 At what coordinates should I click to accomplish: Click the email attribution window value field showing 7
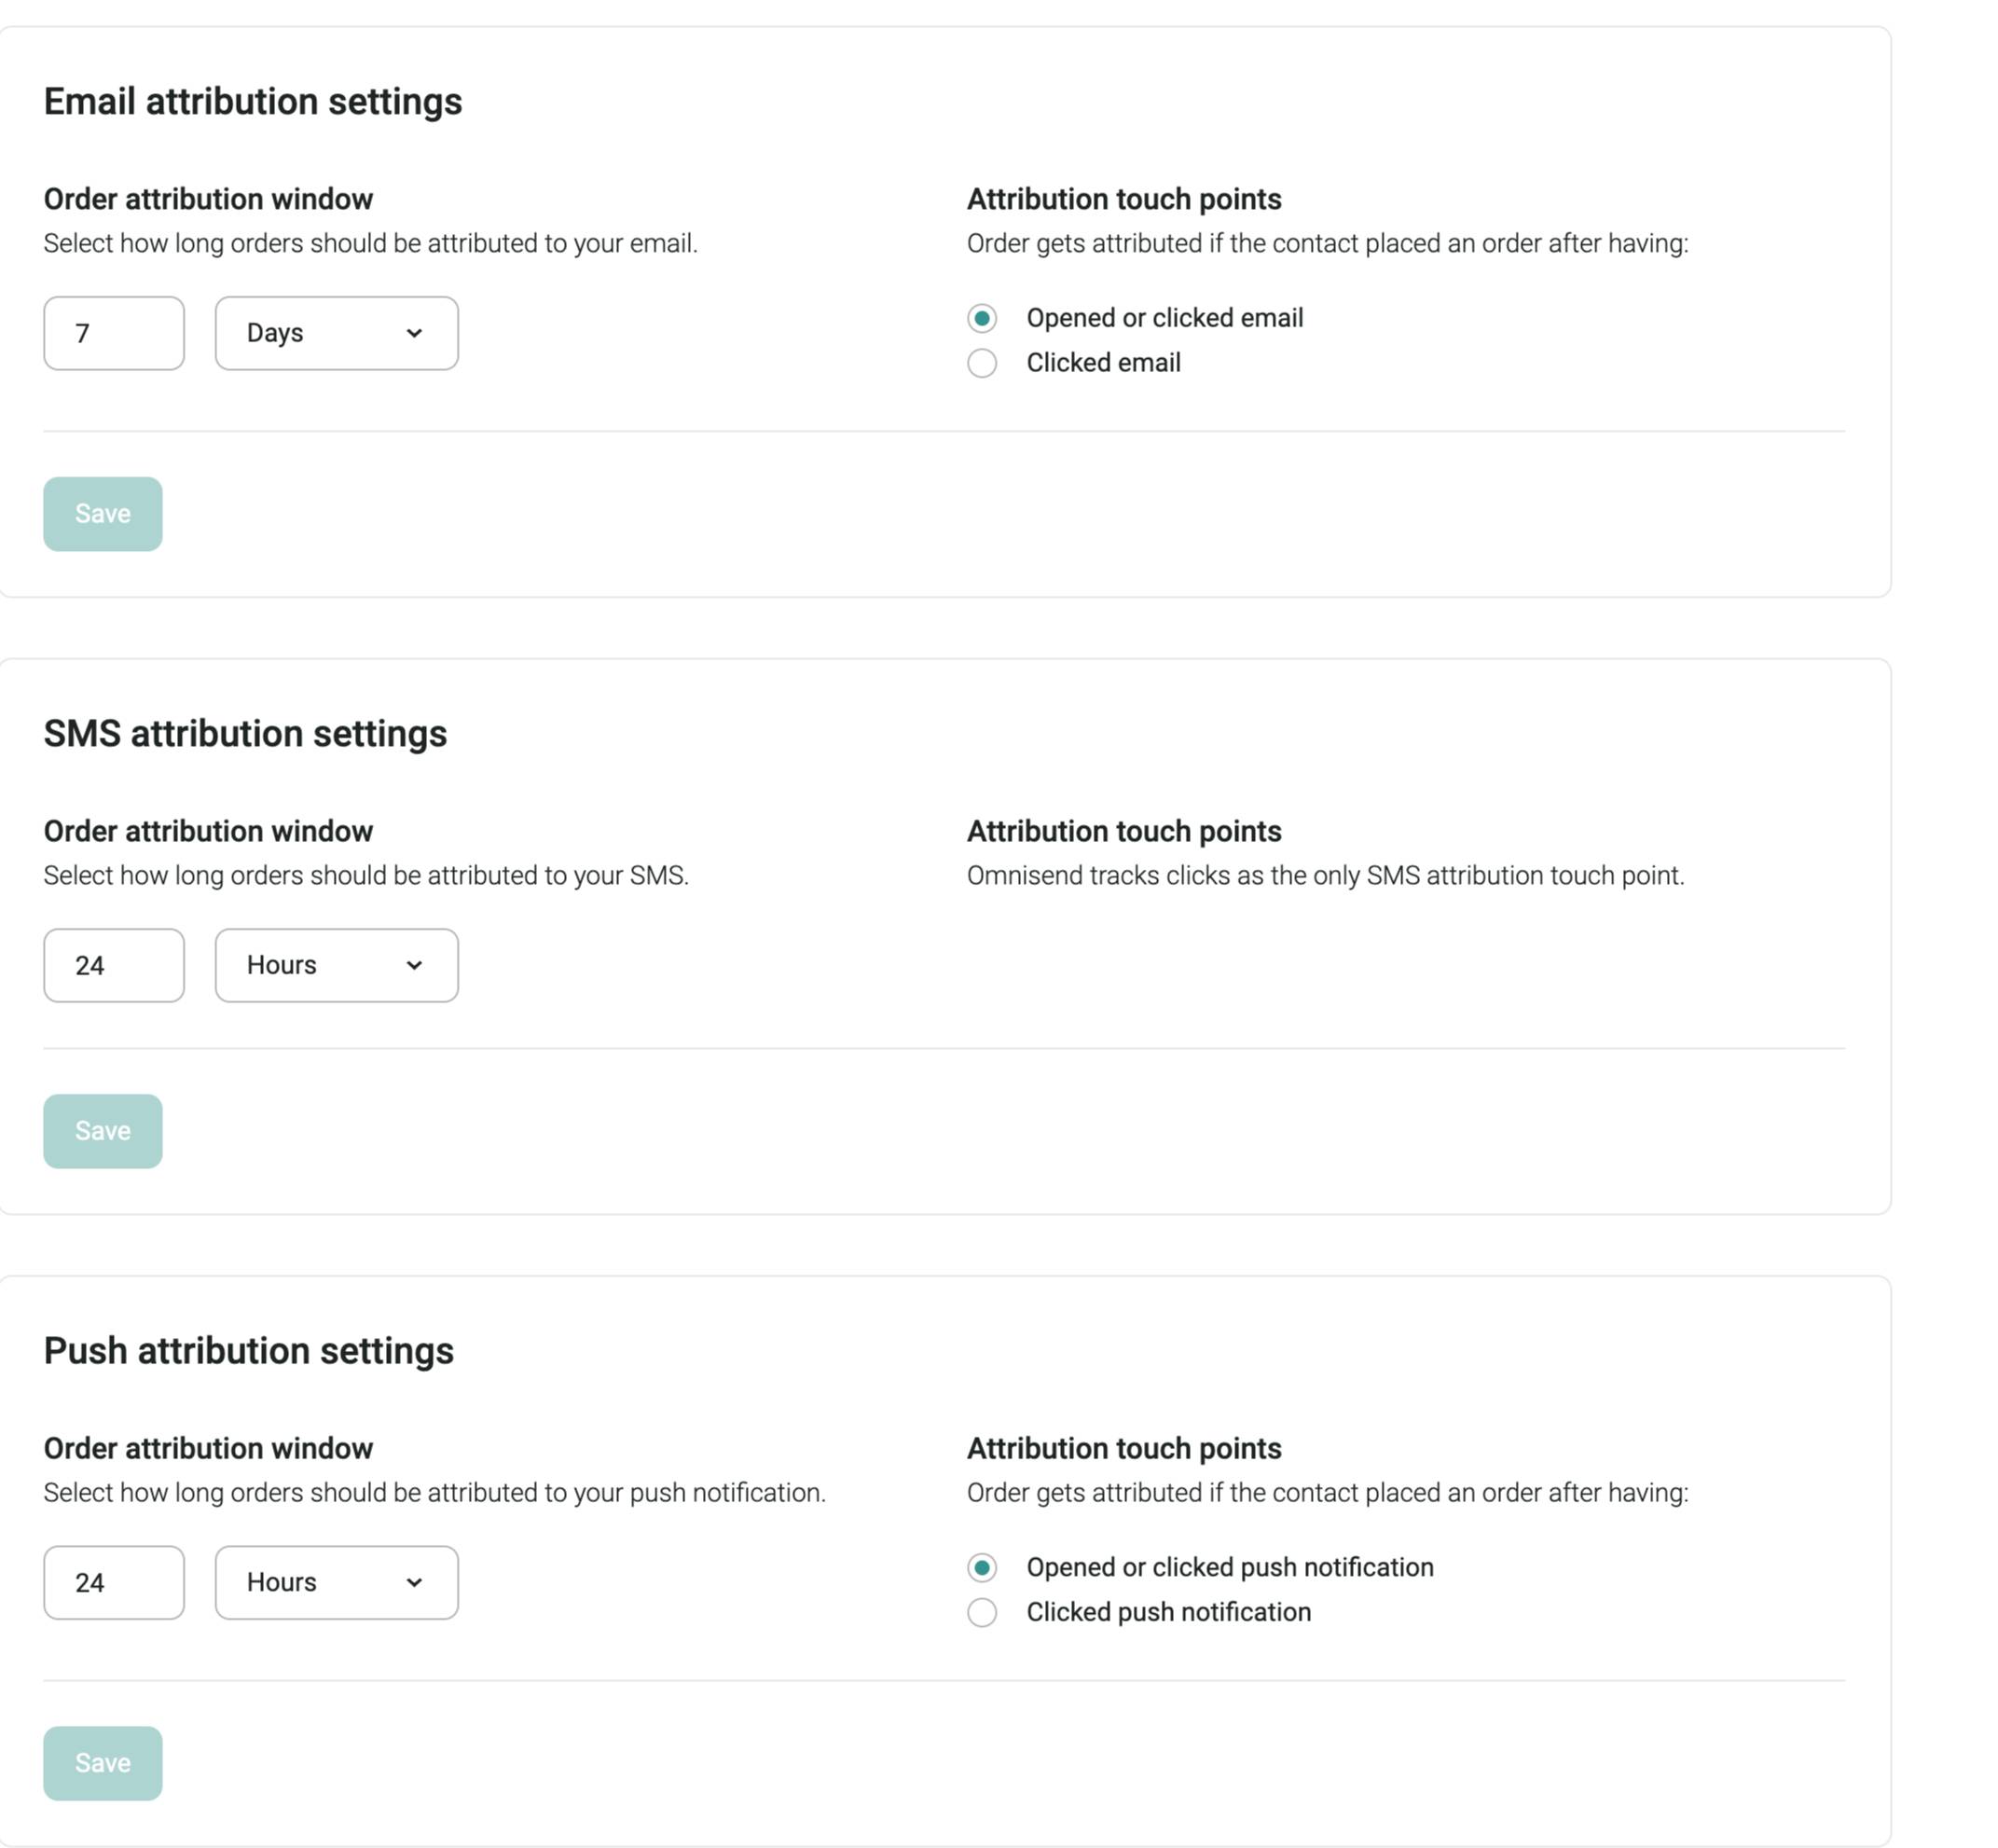[113, 333]
